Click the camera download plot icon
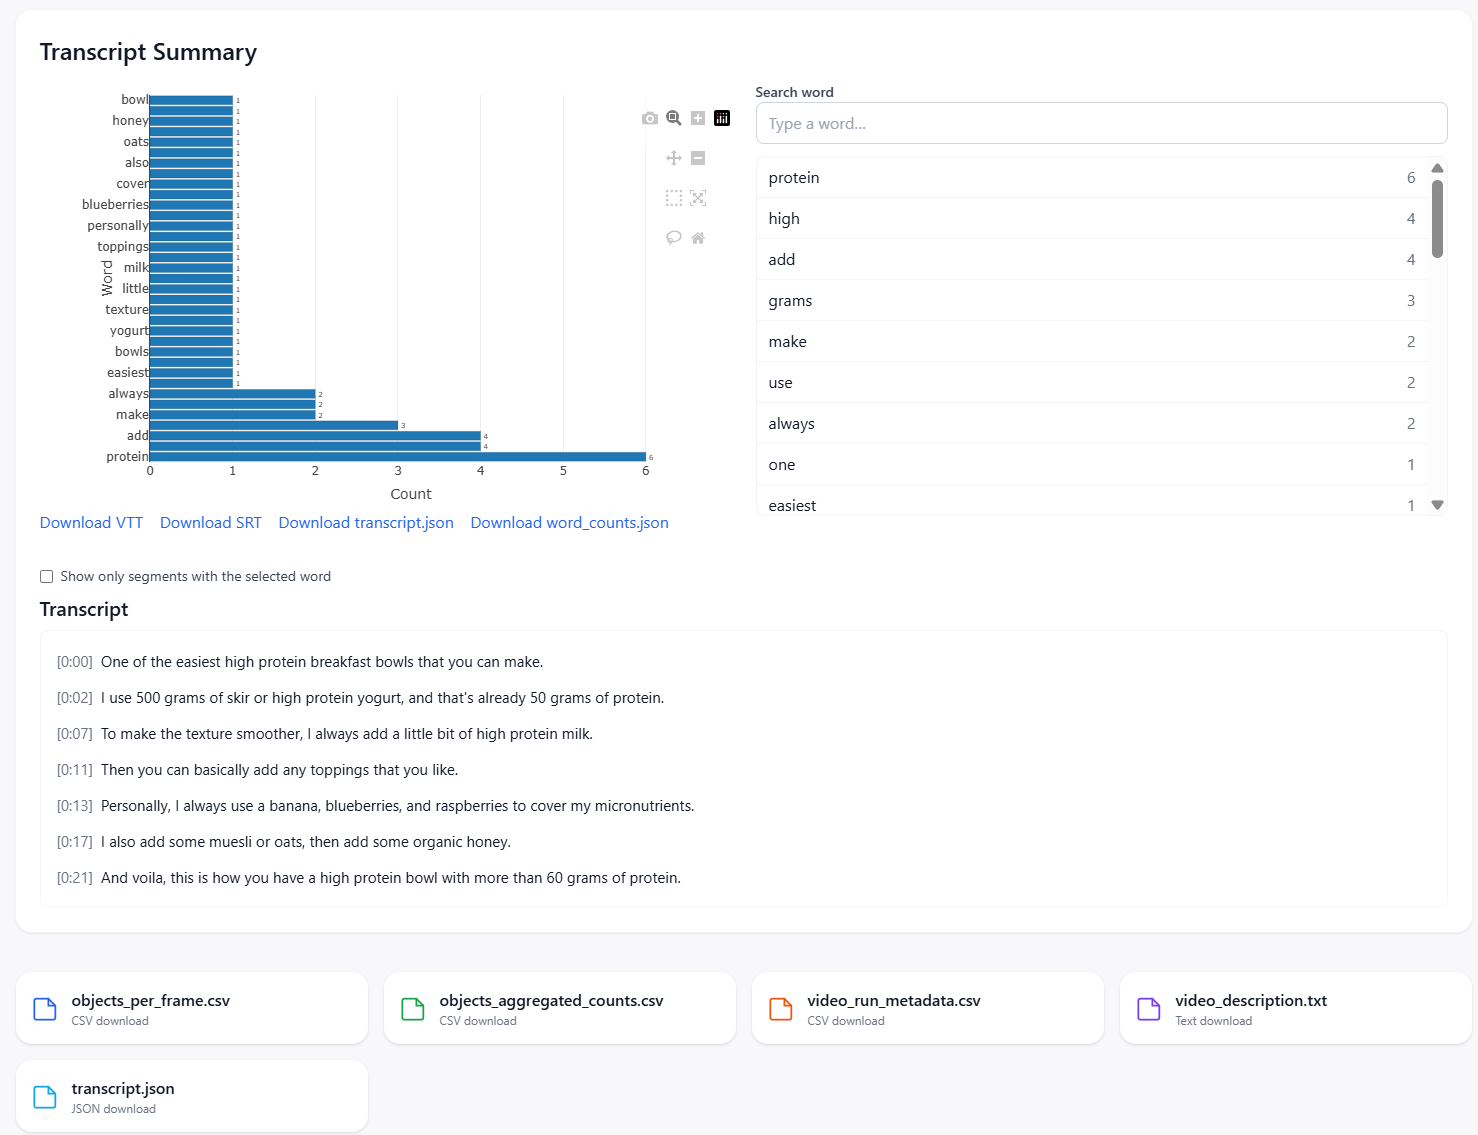The height and width of the screenshot is (1135, 1478). [x=650, y=118]
